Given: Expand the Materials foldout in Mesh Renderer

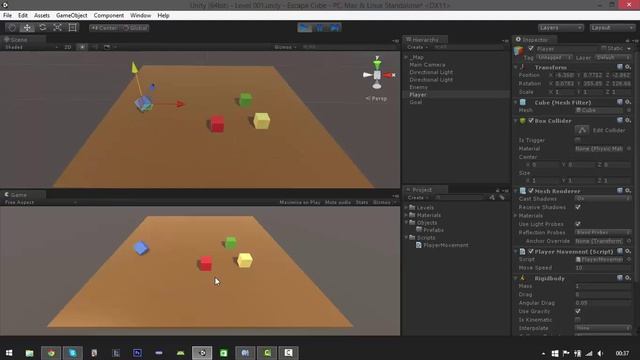Looking at the screenshot, I should point(516,216).
